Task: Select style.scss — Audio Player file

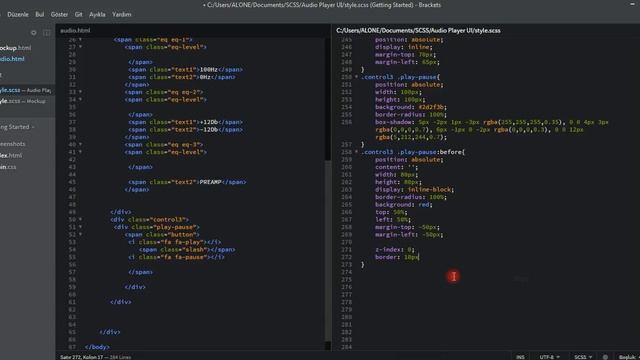Action: (26, 90)
